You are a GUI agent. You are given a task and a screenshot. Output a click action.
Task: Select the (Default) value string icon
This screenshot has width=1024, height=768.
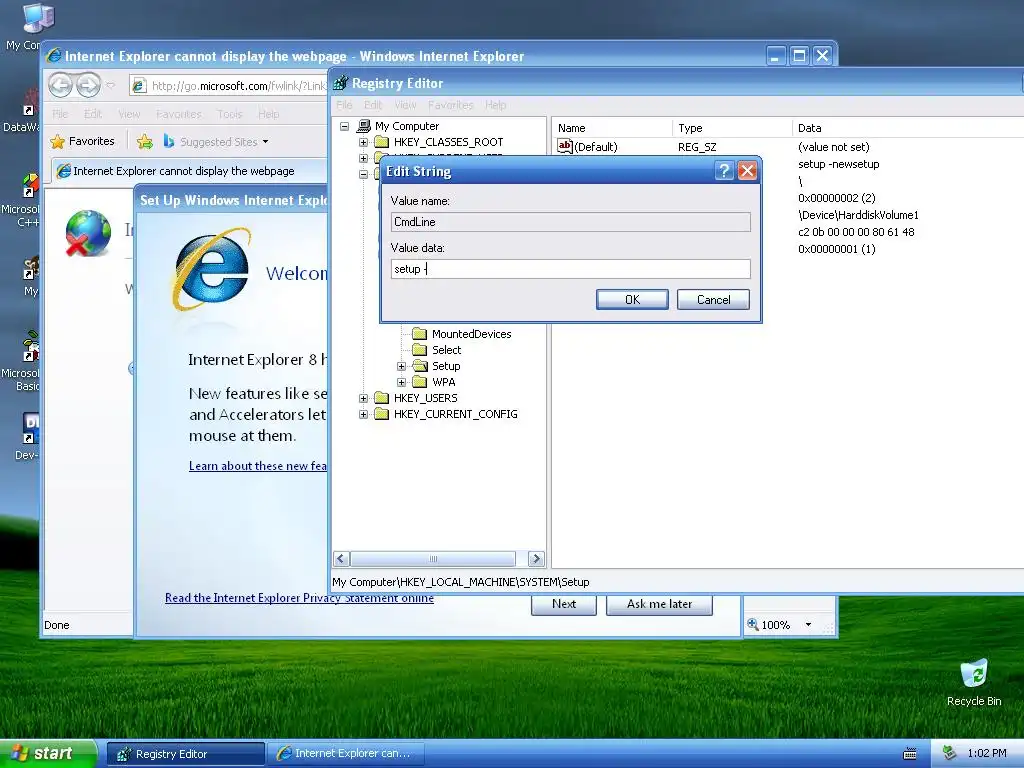pos(565,146)
